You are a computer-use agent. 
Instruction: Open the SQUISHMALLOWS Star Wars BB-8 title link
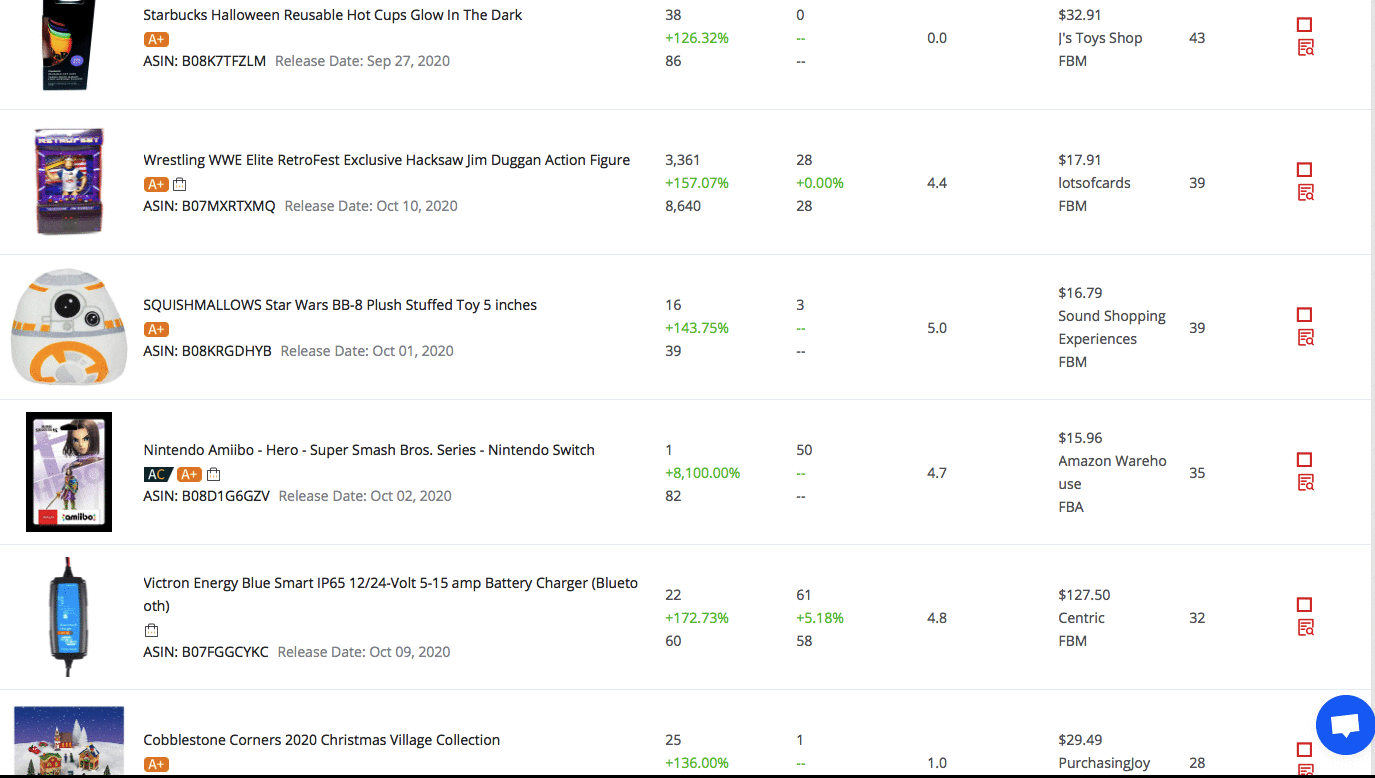tap(340, 305)
